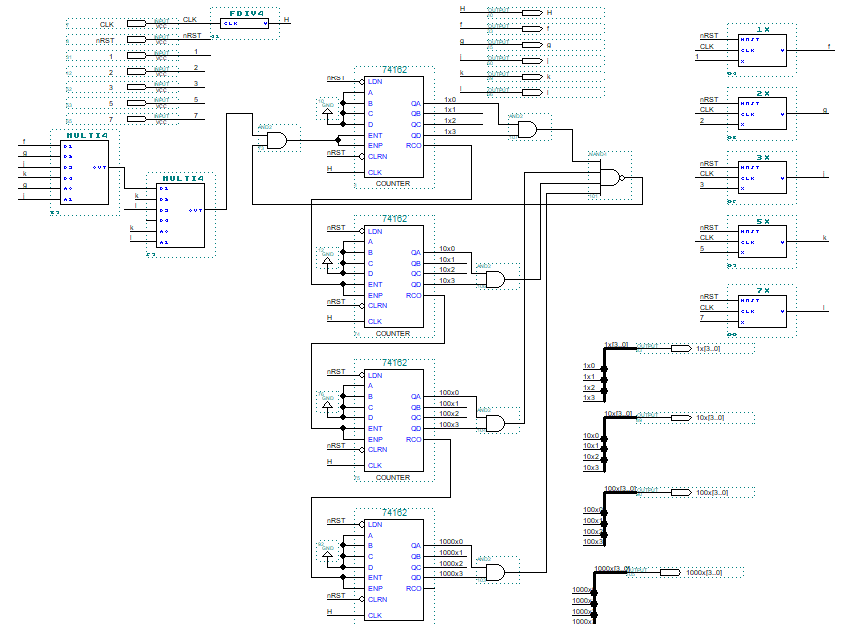Click the GND symbol beside the 1000x counter
The width and height of the screenshot is (863, 624).
[327, 555]
